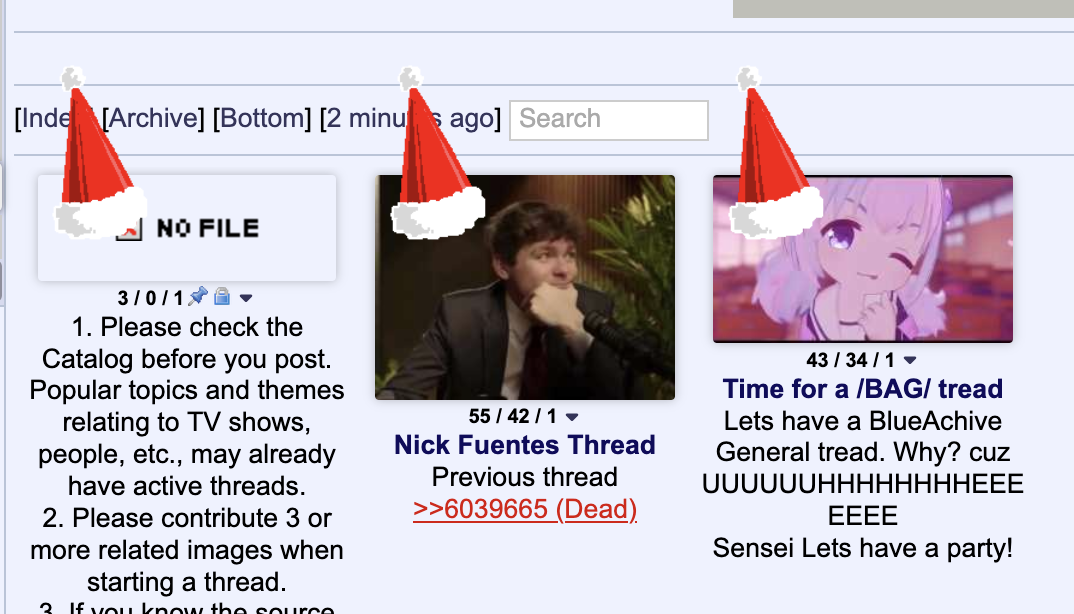Click the locked thread padlock icon

222,296
